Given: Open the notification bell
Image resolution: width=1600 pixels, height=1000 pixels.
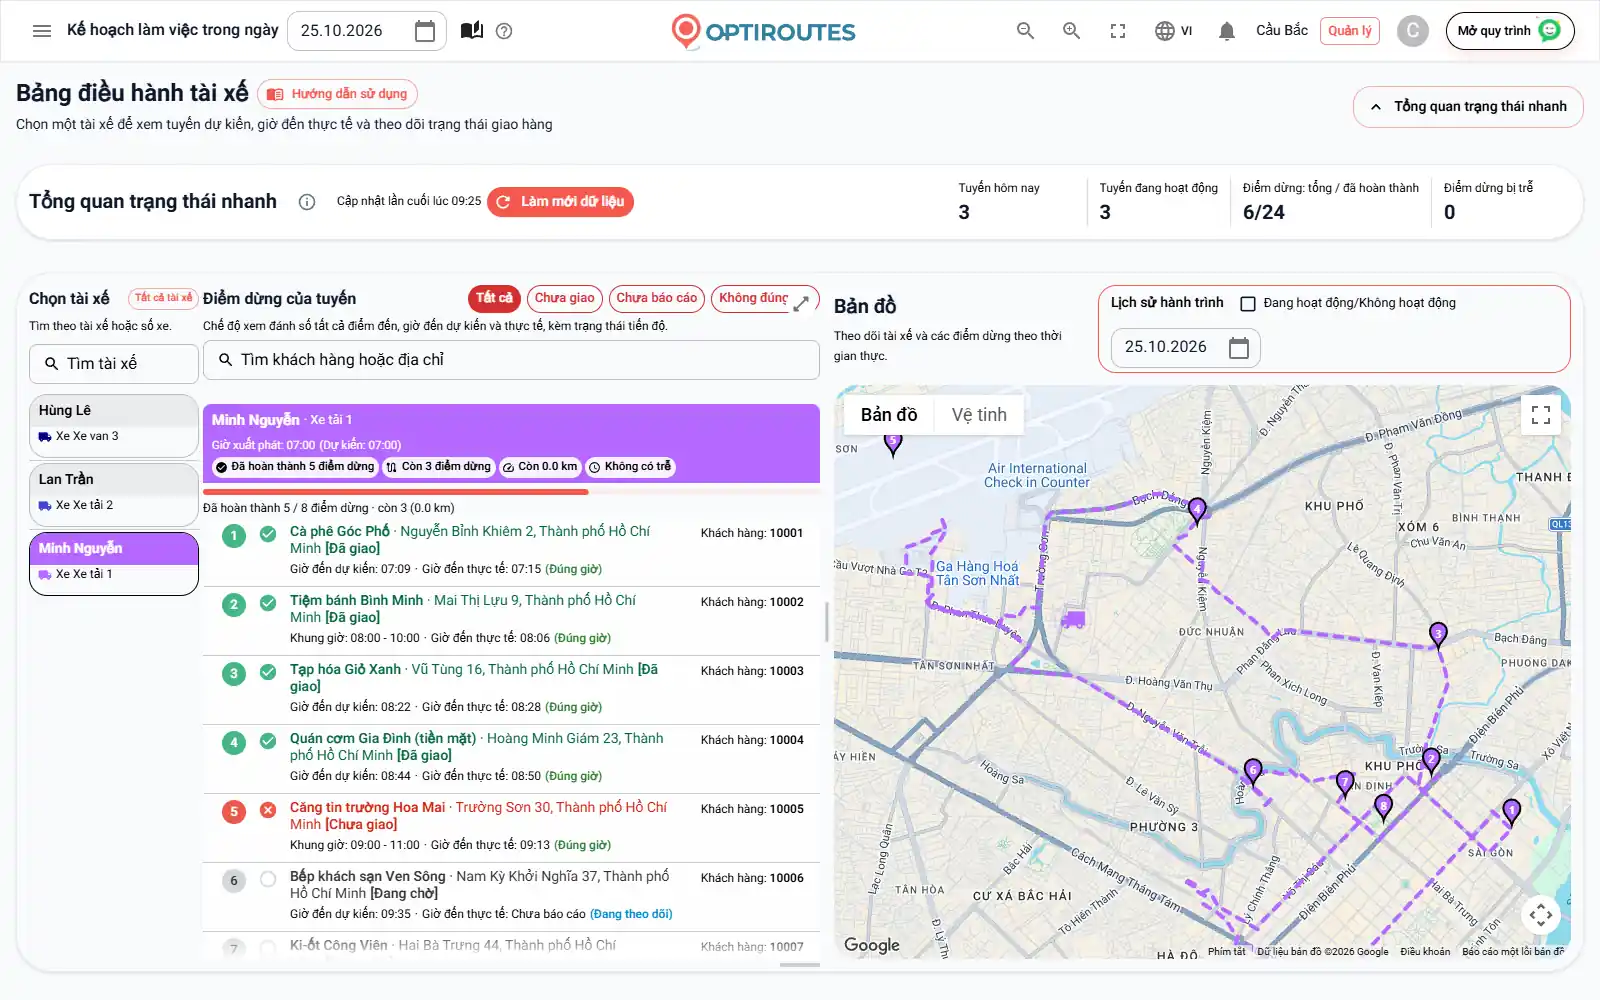Looking at the screenshot, I should pos(1227,31).
